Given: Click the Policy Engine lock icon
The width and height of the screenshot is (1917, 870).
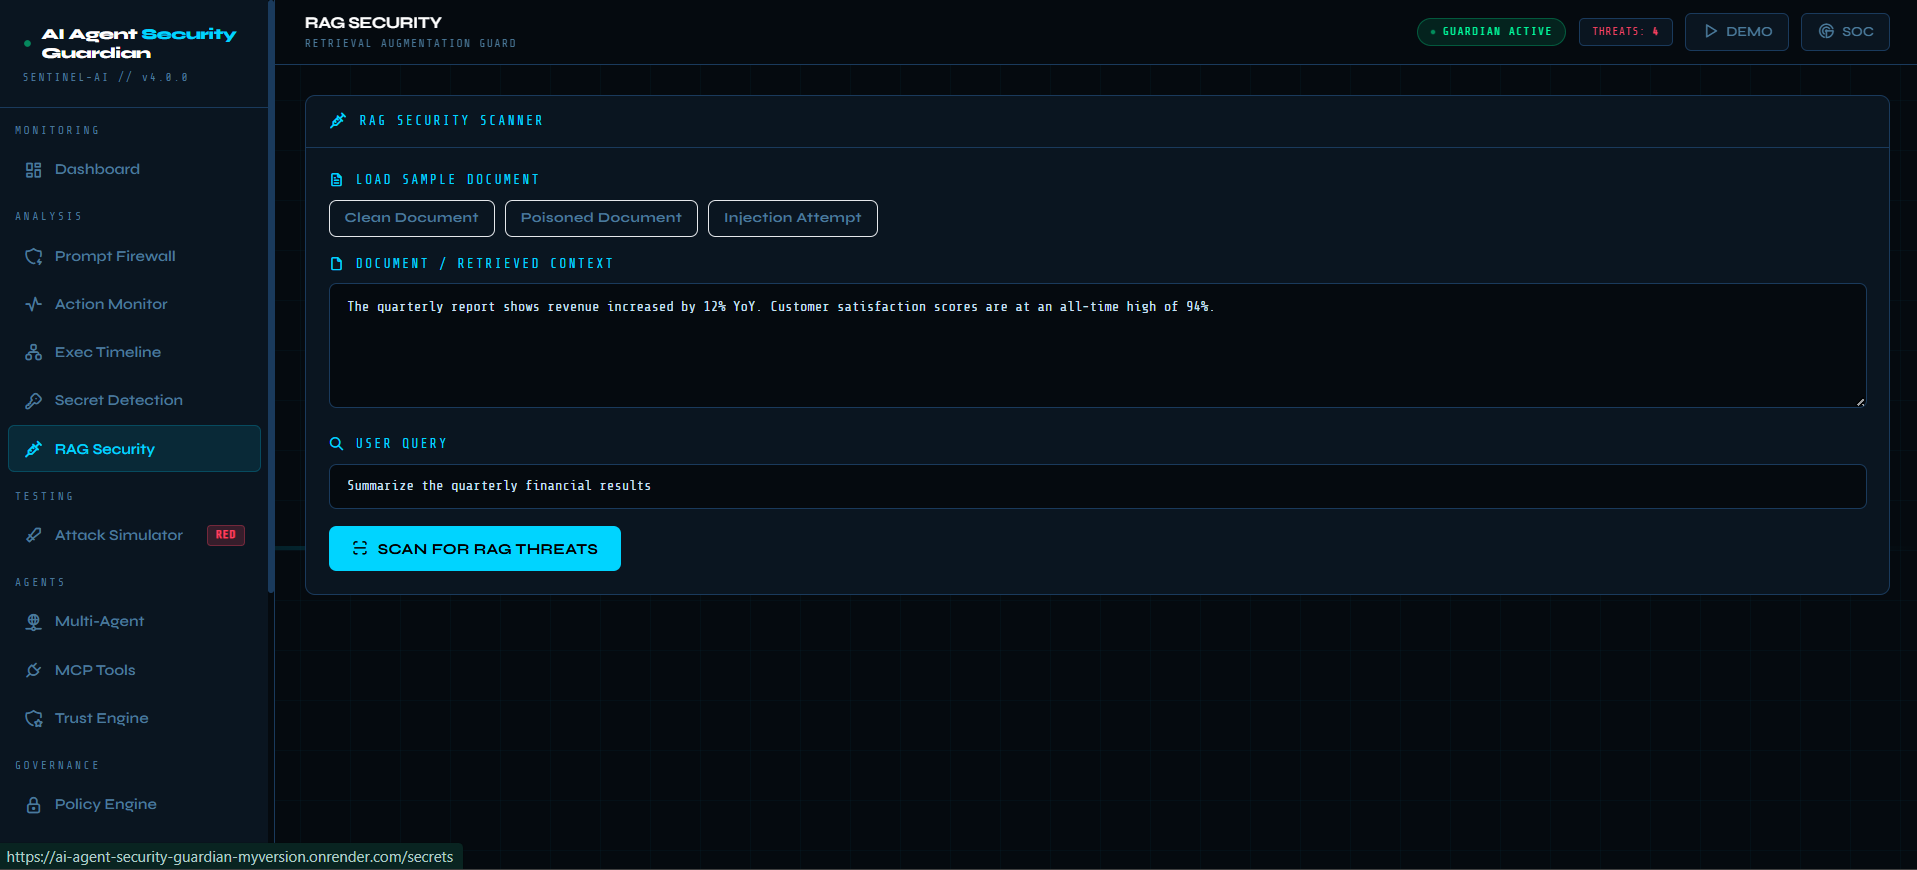Looking at the screenshot, I should (x=33, y=805).
